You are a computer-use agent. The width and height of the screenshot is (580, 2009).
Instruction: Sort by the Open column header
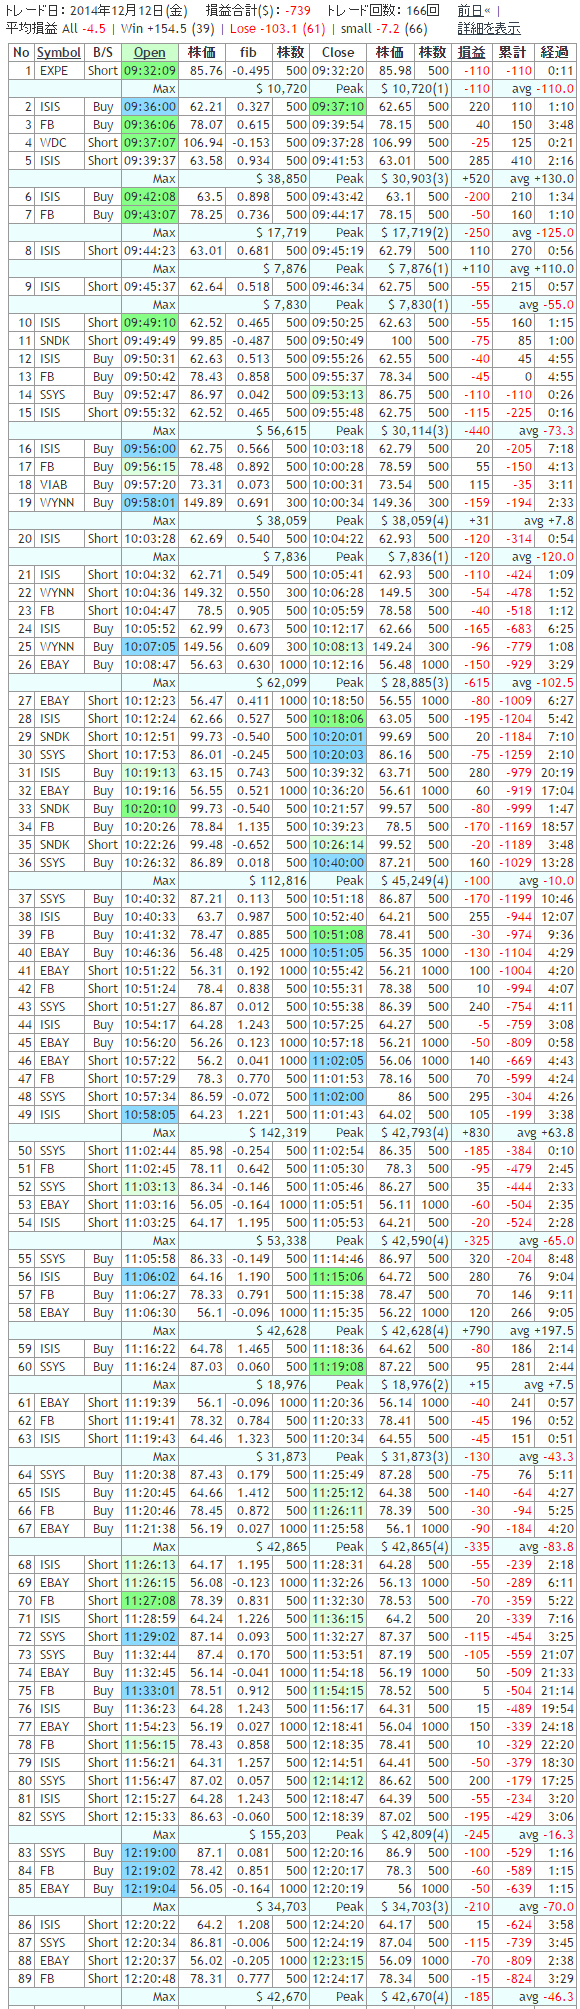coord(150,53)
